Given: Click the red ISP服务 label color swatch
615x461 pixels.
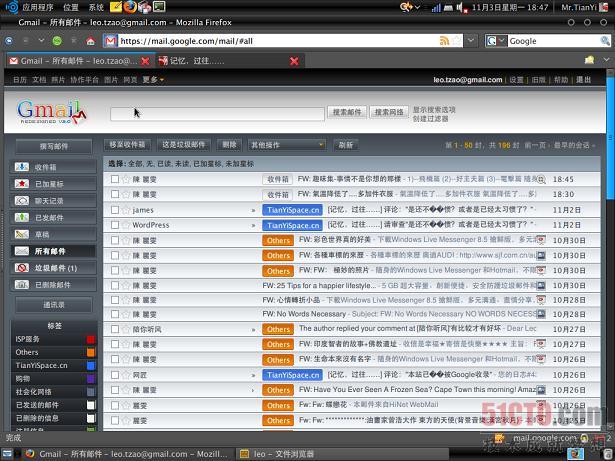Looking at the screenshot, I should point(91,339).
